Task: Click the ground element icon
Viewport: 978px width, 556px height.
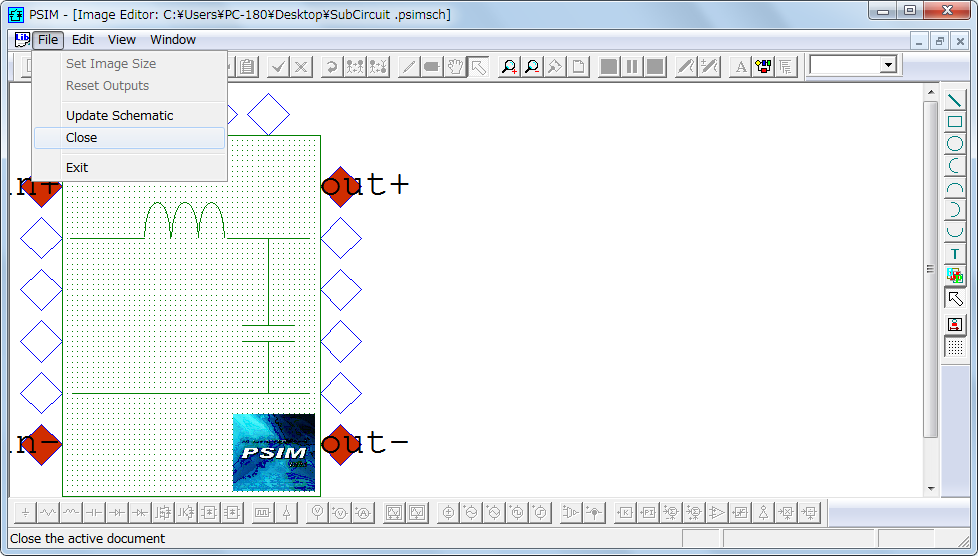Action: pyautogui.click(x=26, y=512)
